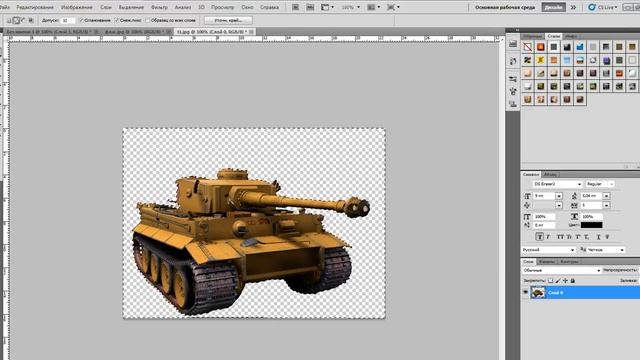Screen dimensions: 640x360
Task: Launch Mini Bridge from the application bar
Action: [310, 7]
